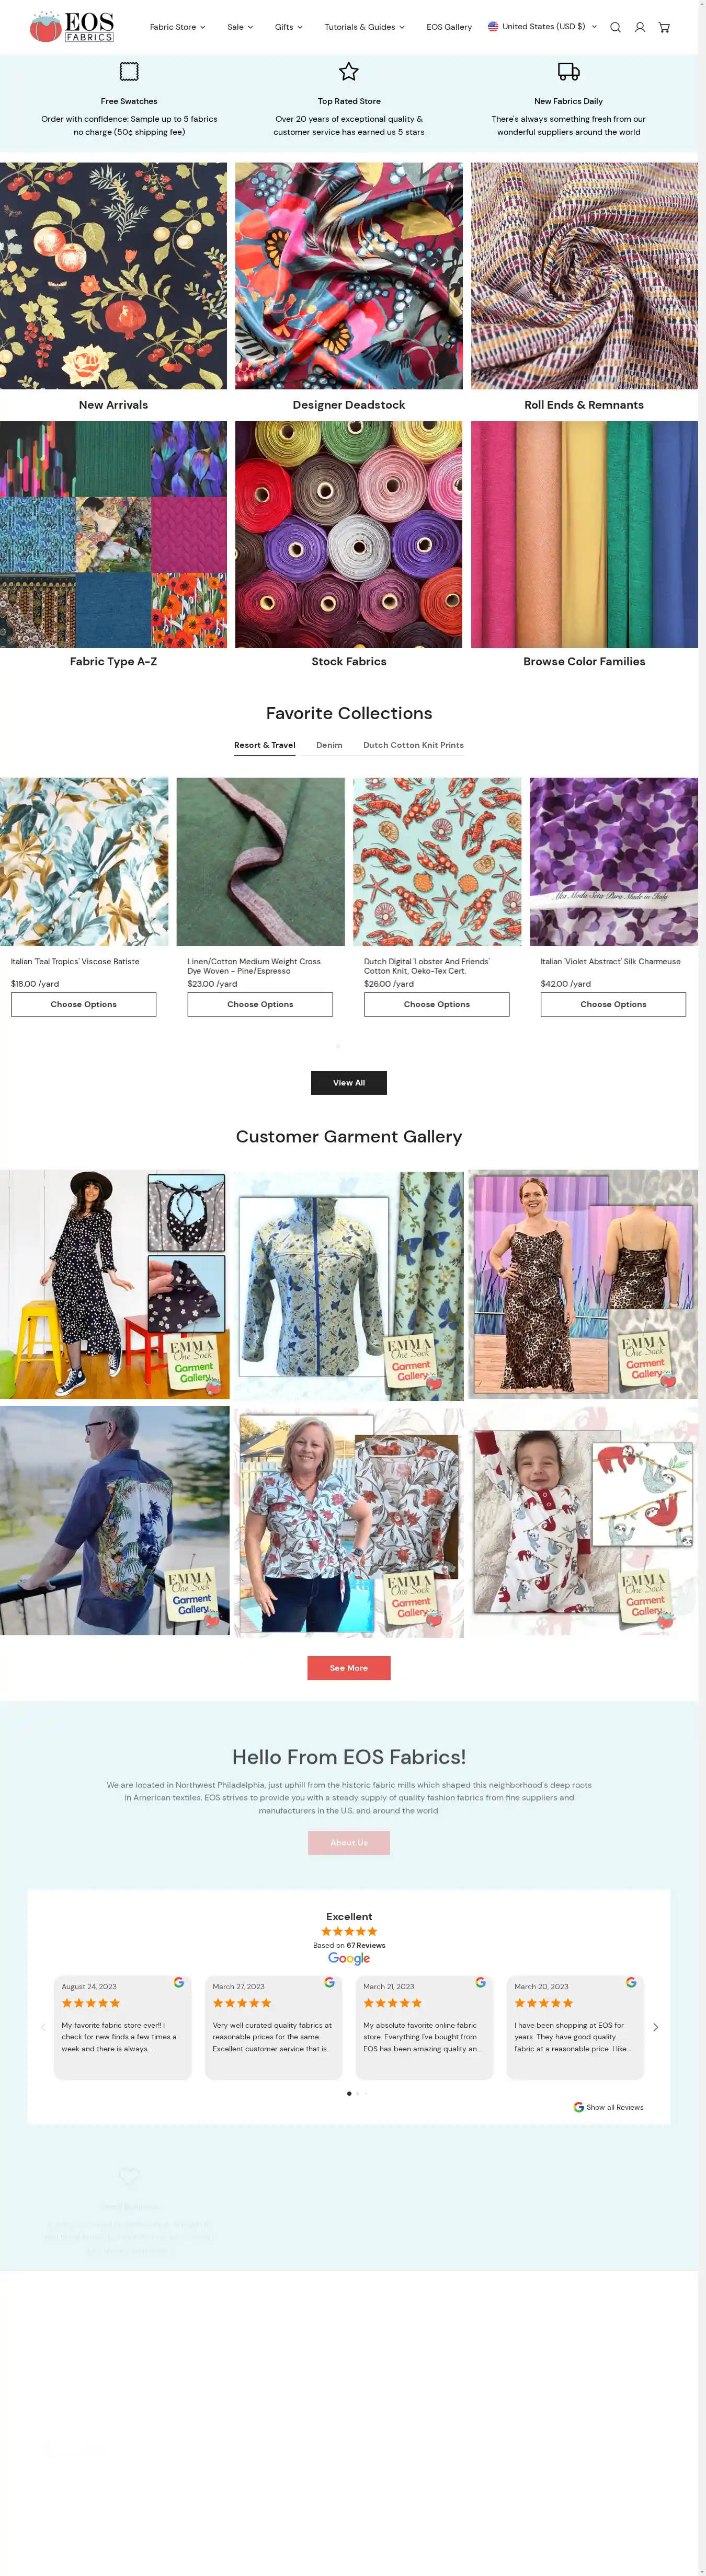Open the EOS Gallery menu item
Image resolution: width=706 pixels, height=2576 pixels.
pyautogui.click(x=449, y=27)
